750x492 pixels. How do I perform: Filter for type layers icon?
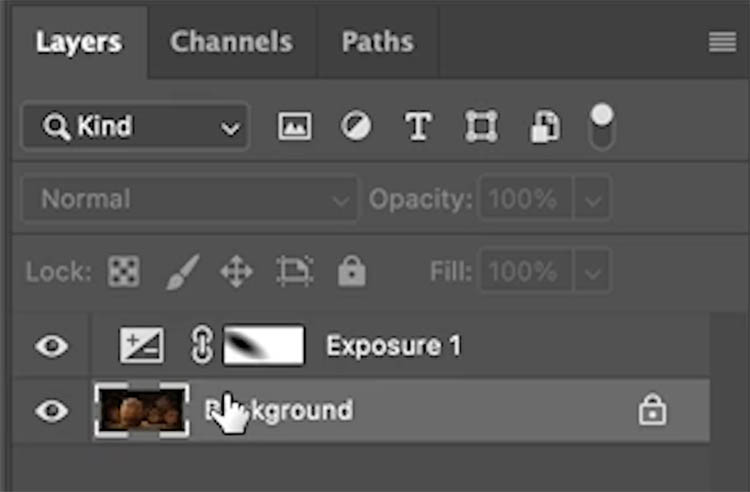pyautogui.click(x=419, y=126)
